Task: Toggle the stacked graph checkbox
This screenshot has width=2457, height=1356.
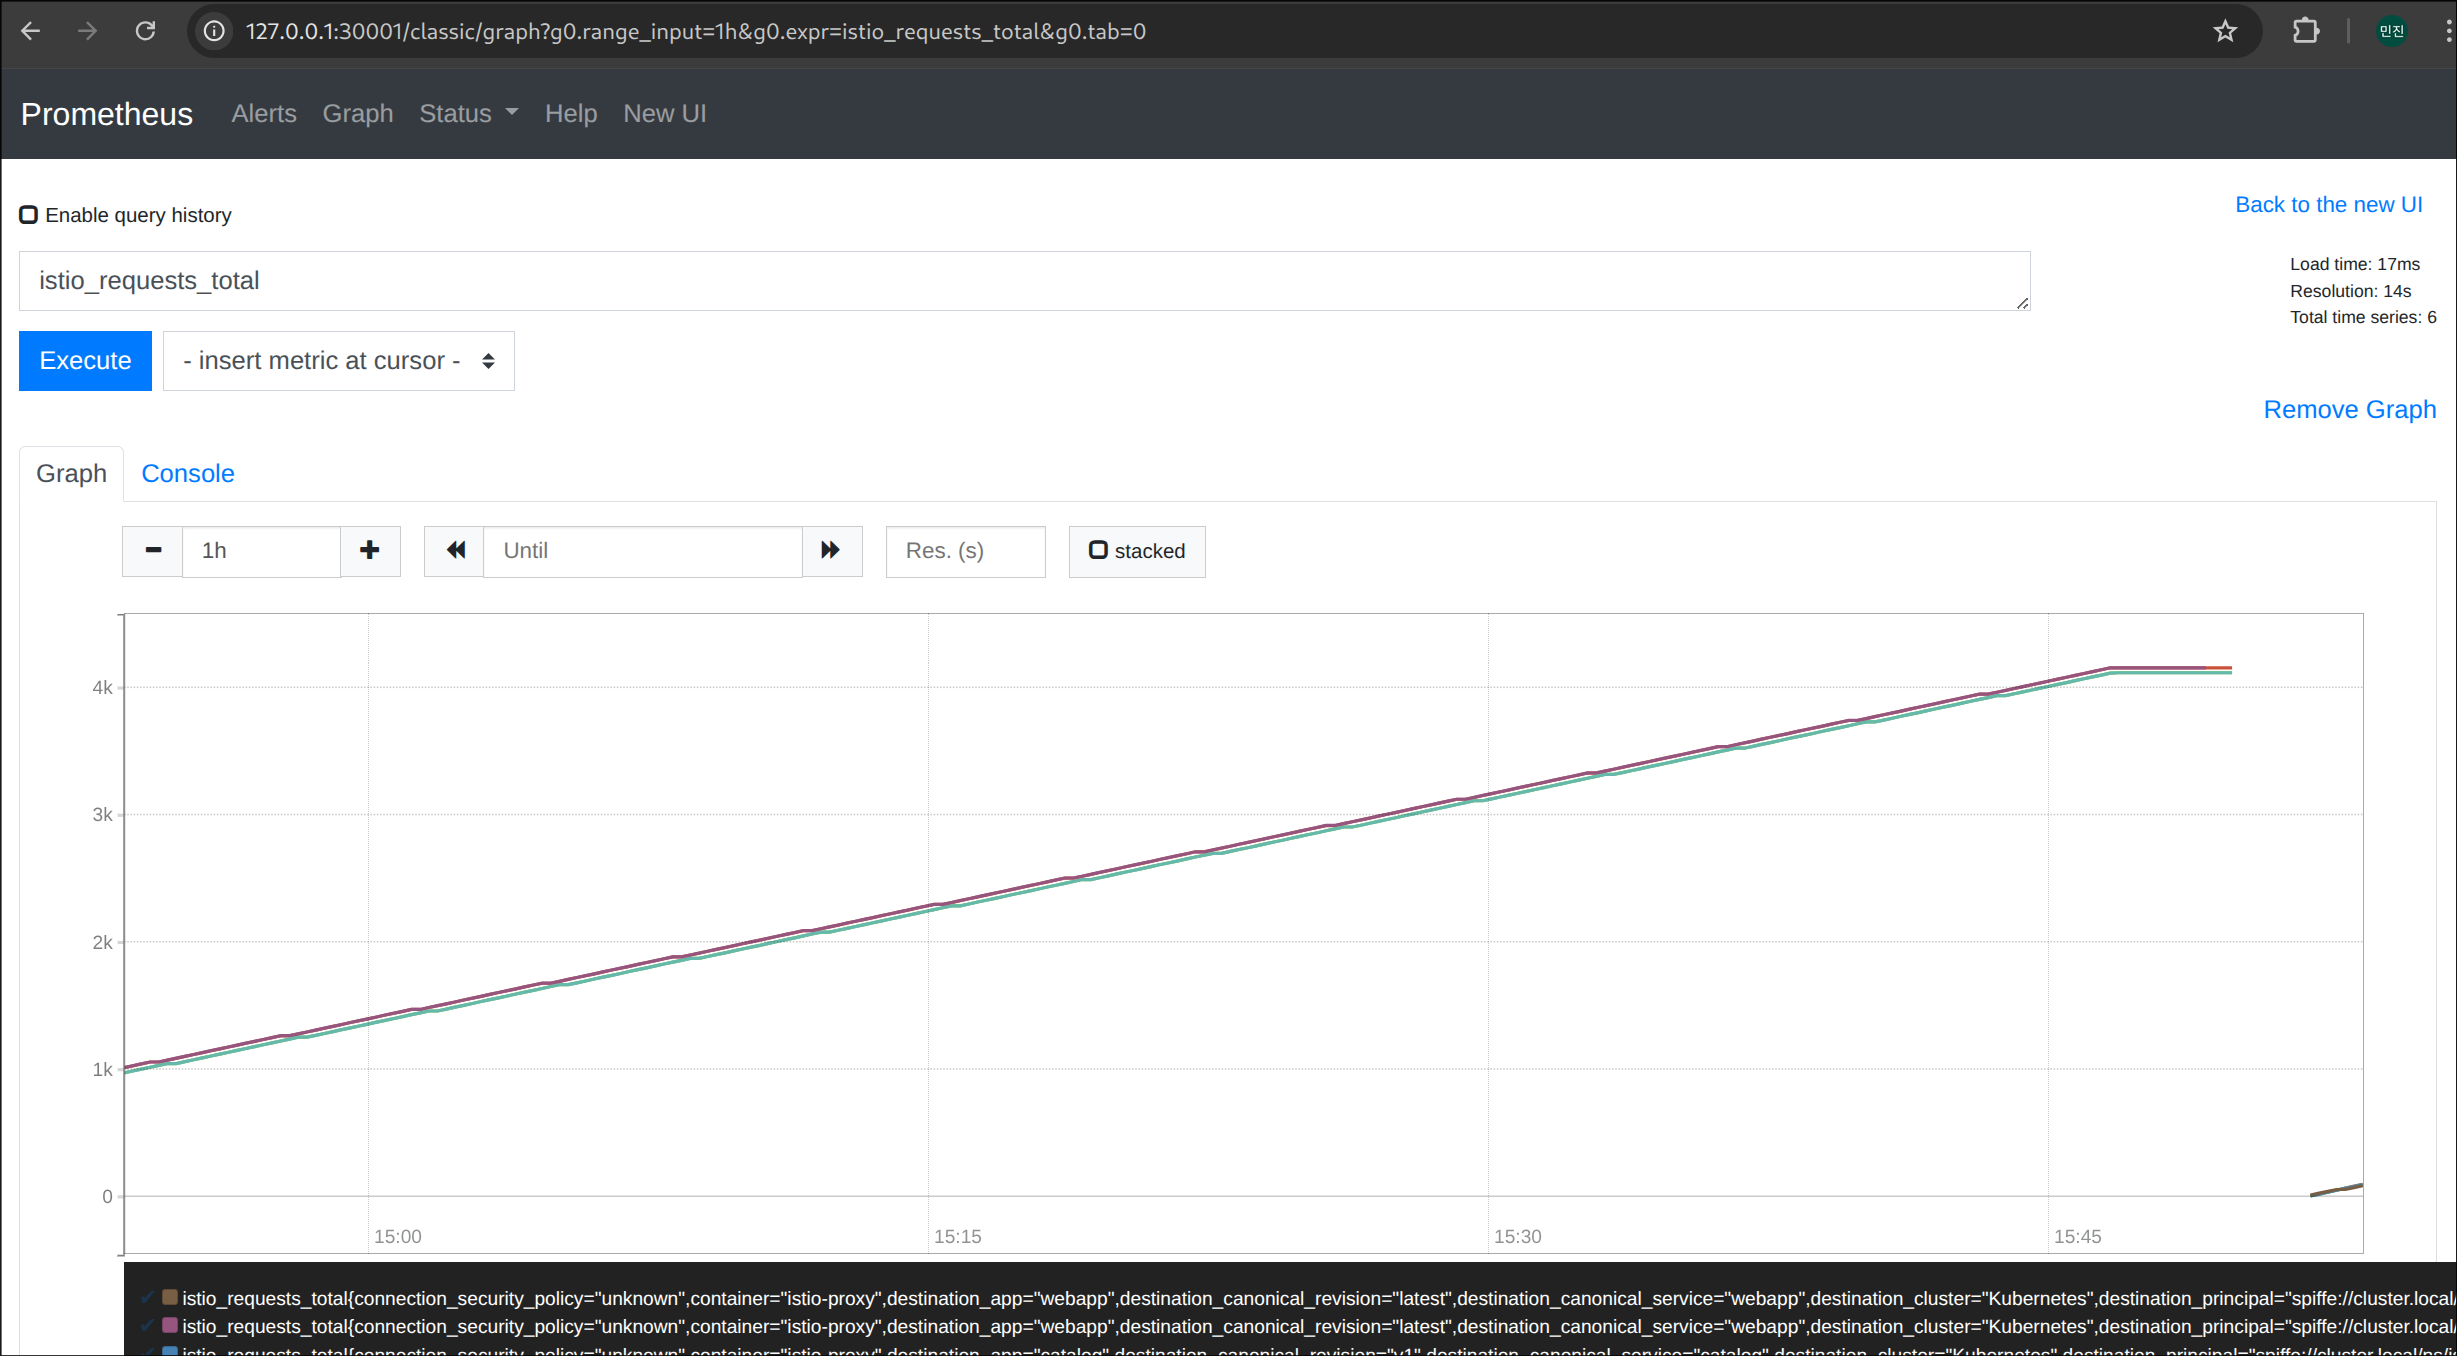Action: click(x=1098, y=550)
